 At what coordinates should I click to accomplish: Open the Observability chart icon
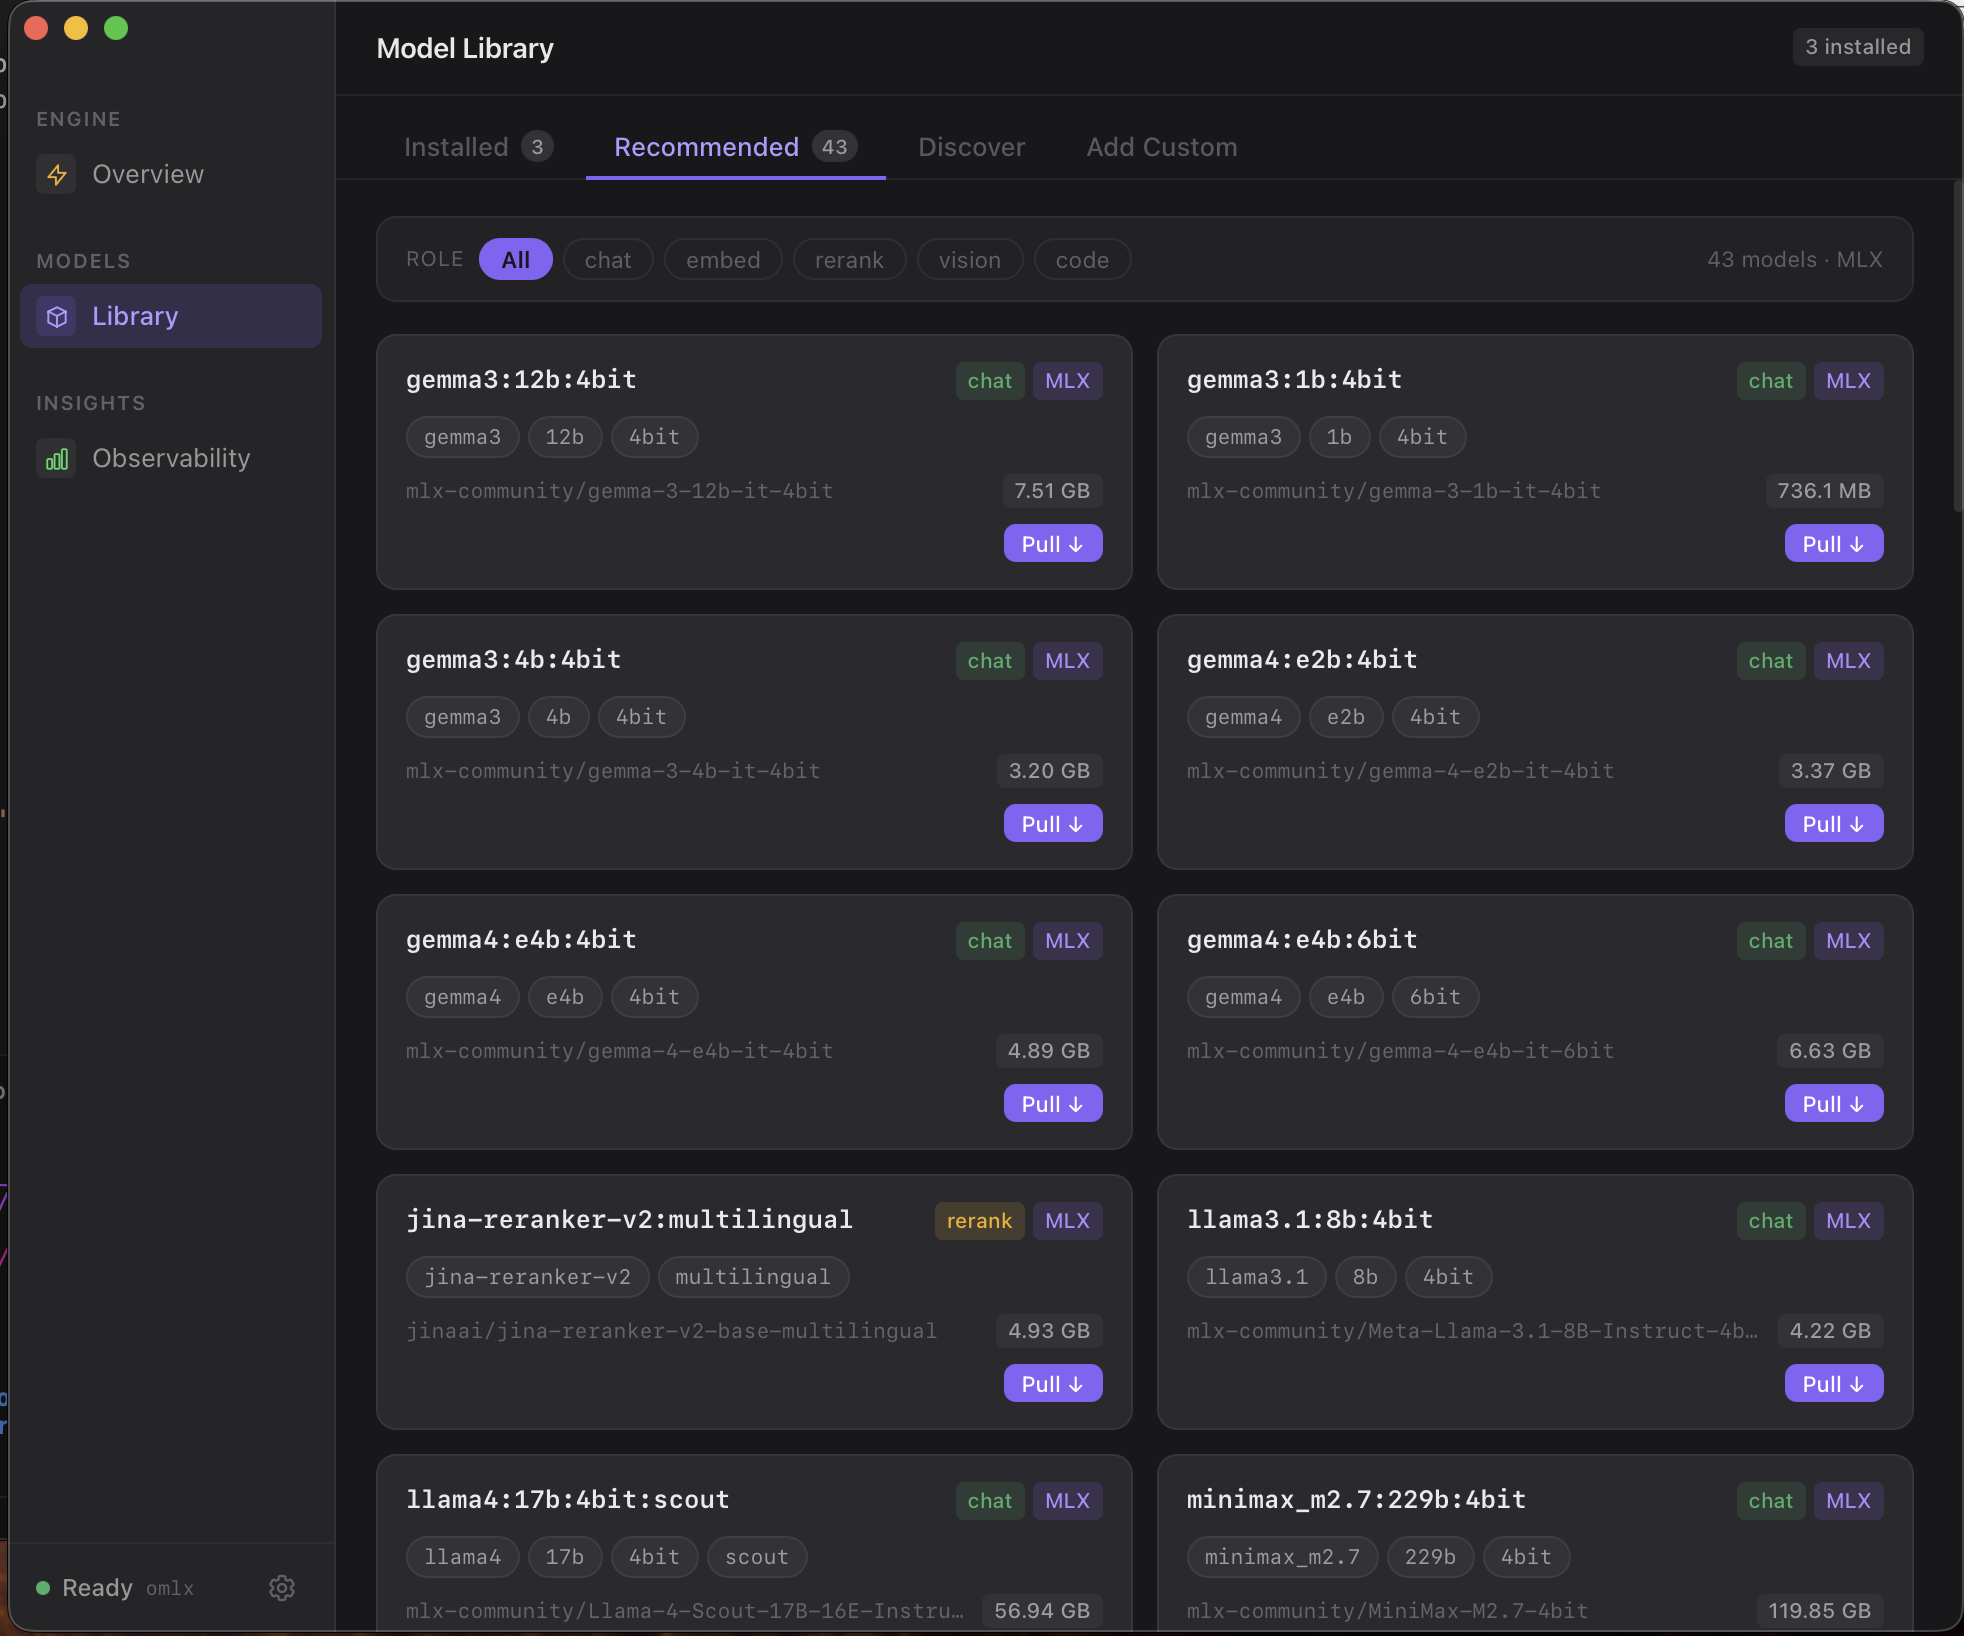(57, 459)
